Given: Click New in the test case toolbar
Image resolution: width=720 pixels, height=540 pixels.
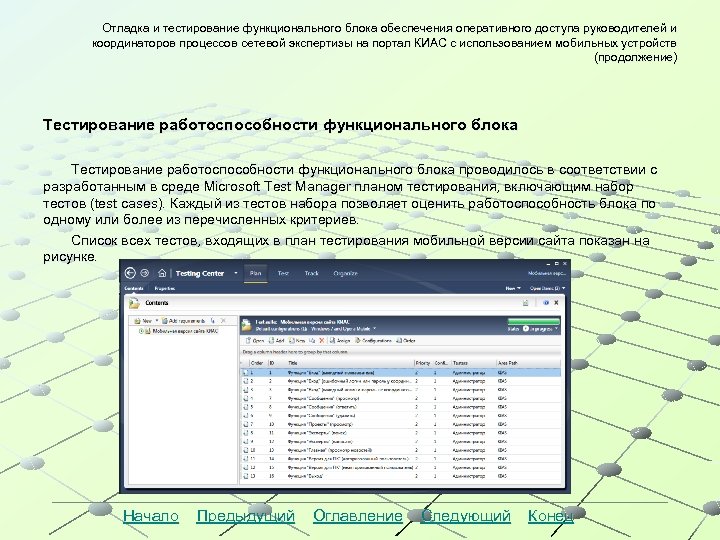Looking at the screenshot, I should (297, 341).
